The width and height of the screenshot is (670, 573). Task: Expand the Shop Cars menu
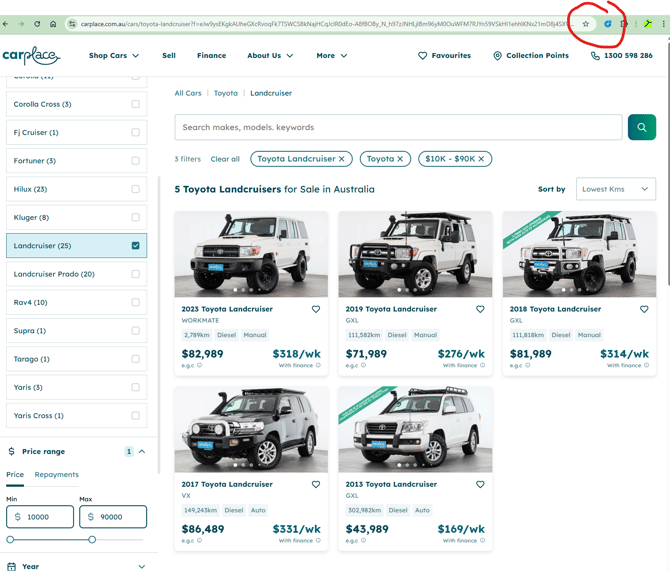[114, 56]
